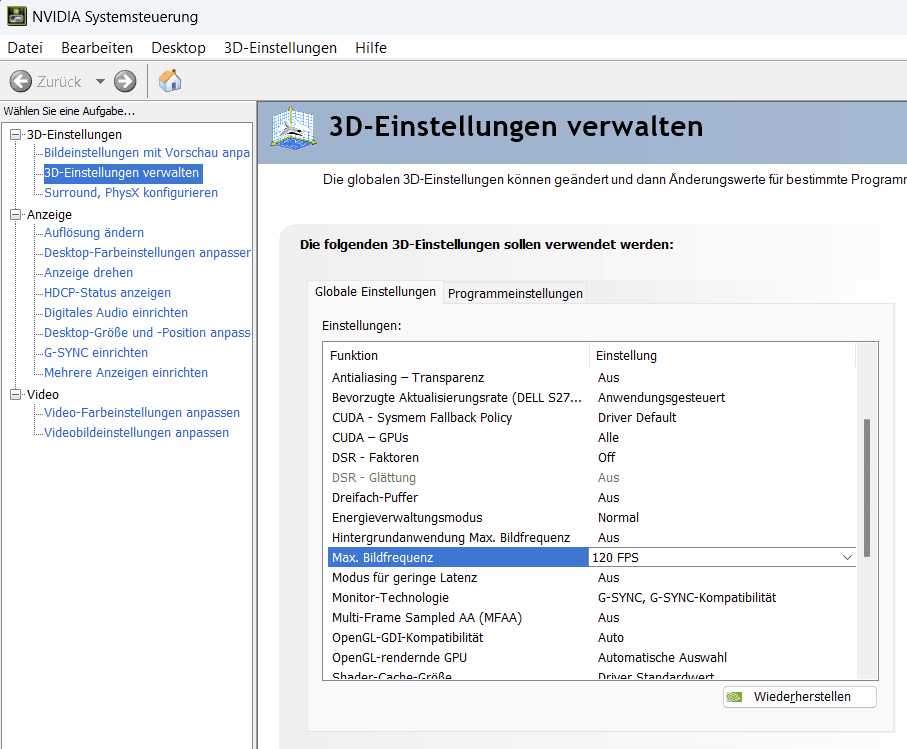This screenshot has height=749, width=907.
Task: Select the Energieverwaltungsmodus row
Action: coord(591,518)
